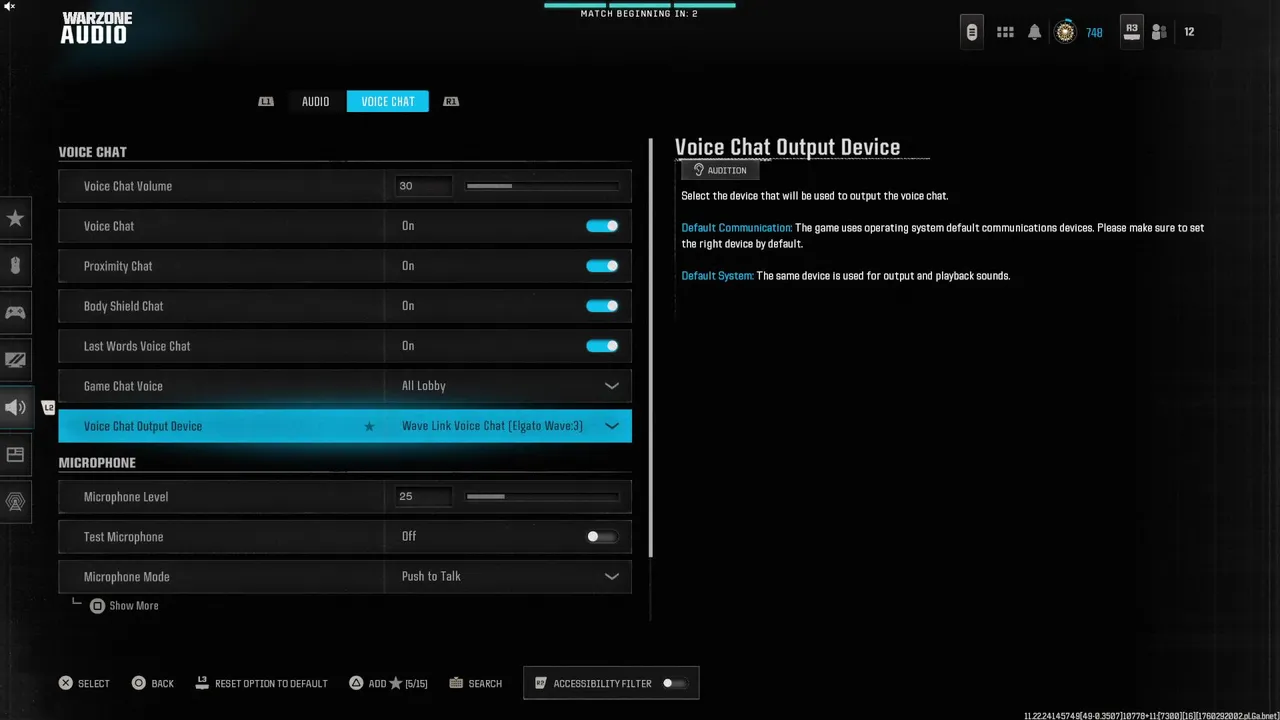Click the R1 next tab icon
1280x720 pixels.
[451, 101]
